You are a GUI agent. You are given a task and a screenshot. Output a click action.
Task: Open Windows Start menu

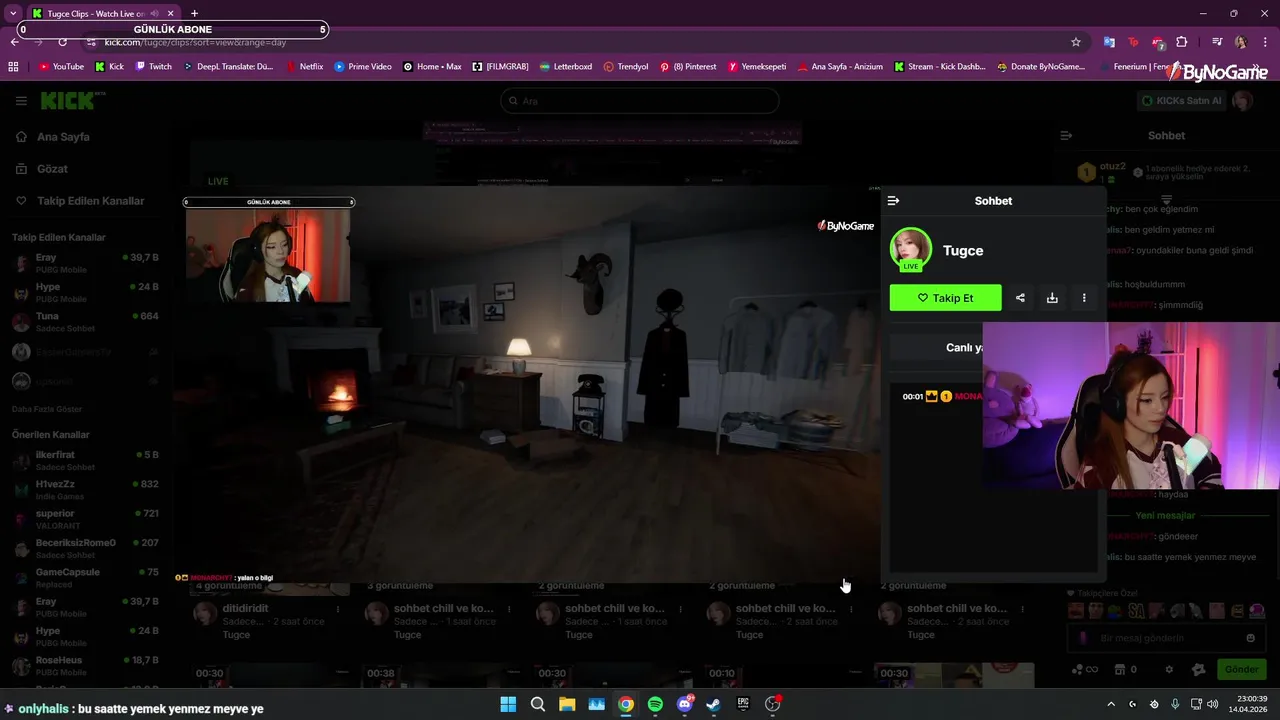508,704
